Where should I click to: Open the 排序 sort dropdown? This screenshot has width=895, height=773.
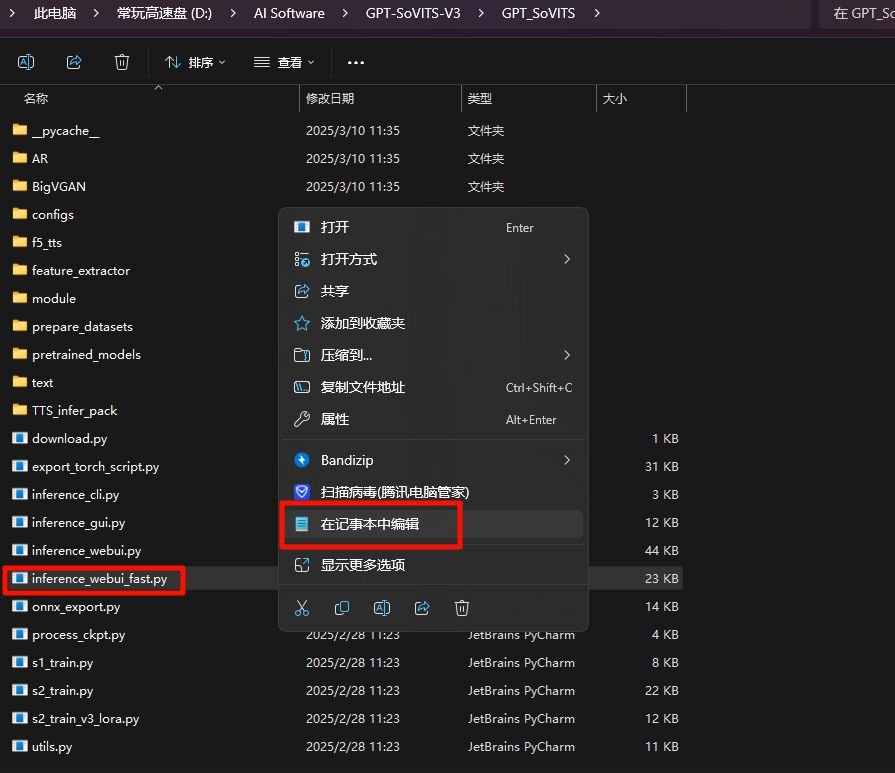click(195, 62)
